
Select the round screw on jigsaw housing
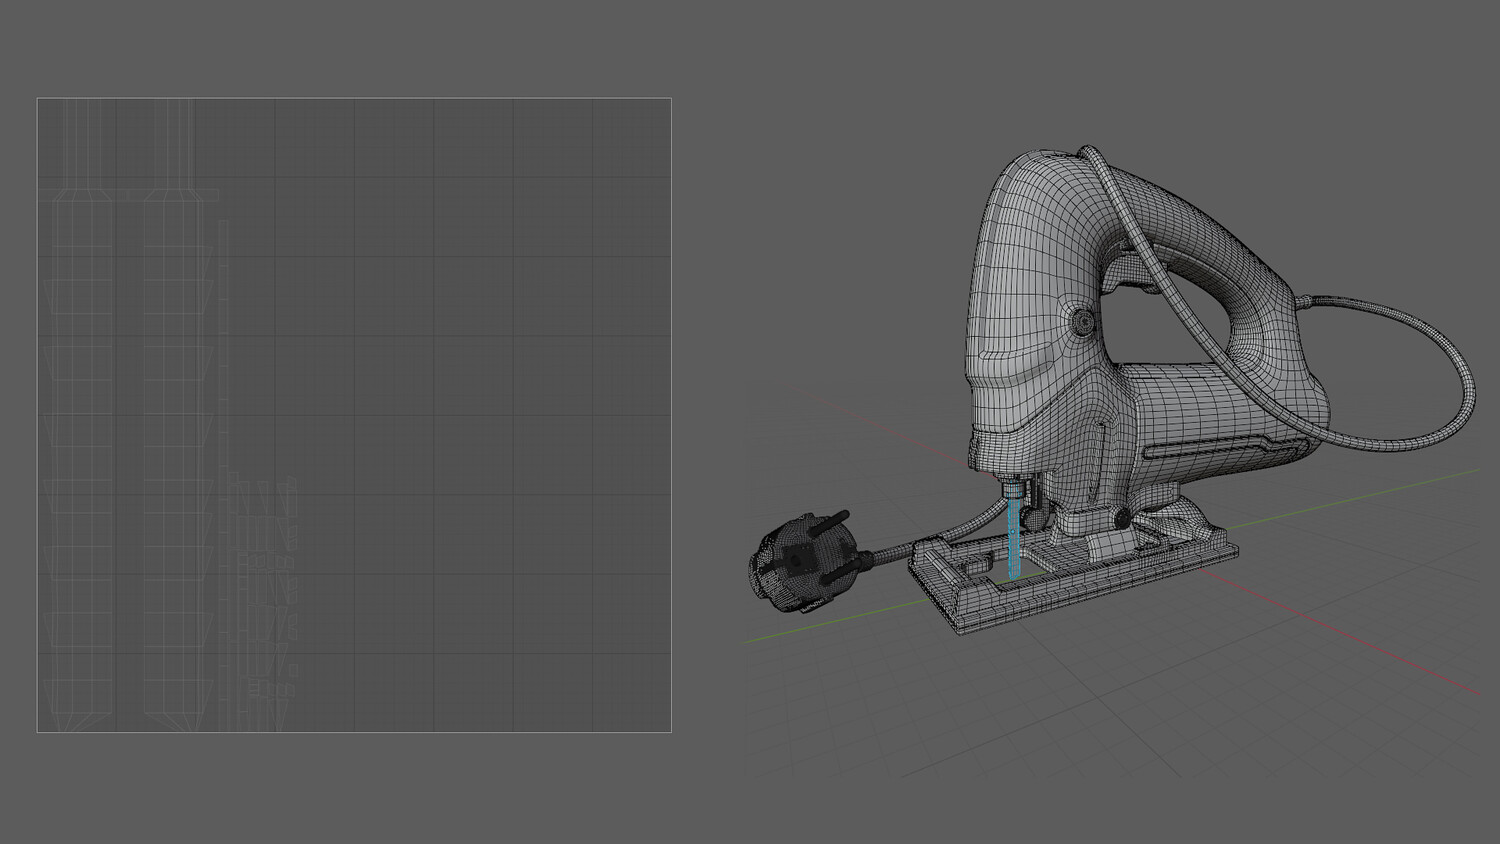pyautogui.click(x=1082, y=321)
